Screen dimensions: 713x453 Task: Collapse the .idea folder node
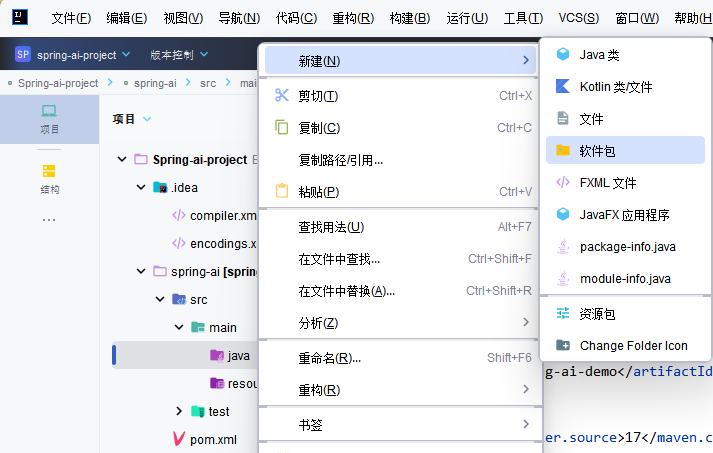tap(141, 187)
